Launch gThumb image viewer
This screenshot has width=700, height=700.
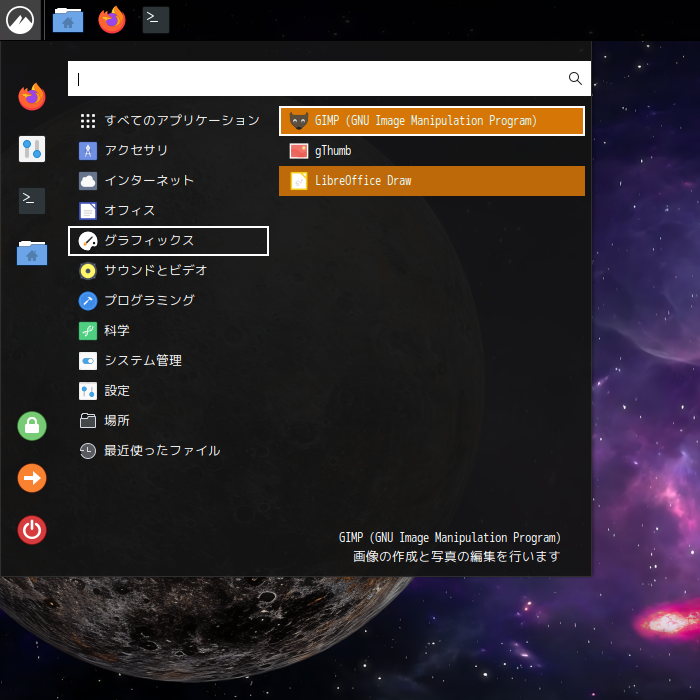[x=432, y=151]
